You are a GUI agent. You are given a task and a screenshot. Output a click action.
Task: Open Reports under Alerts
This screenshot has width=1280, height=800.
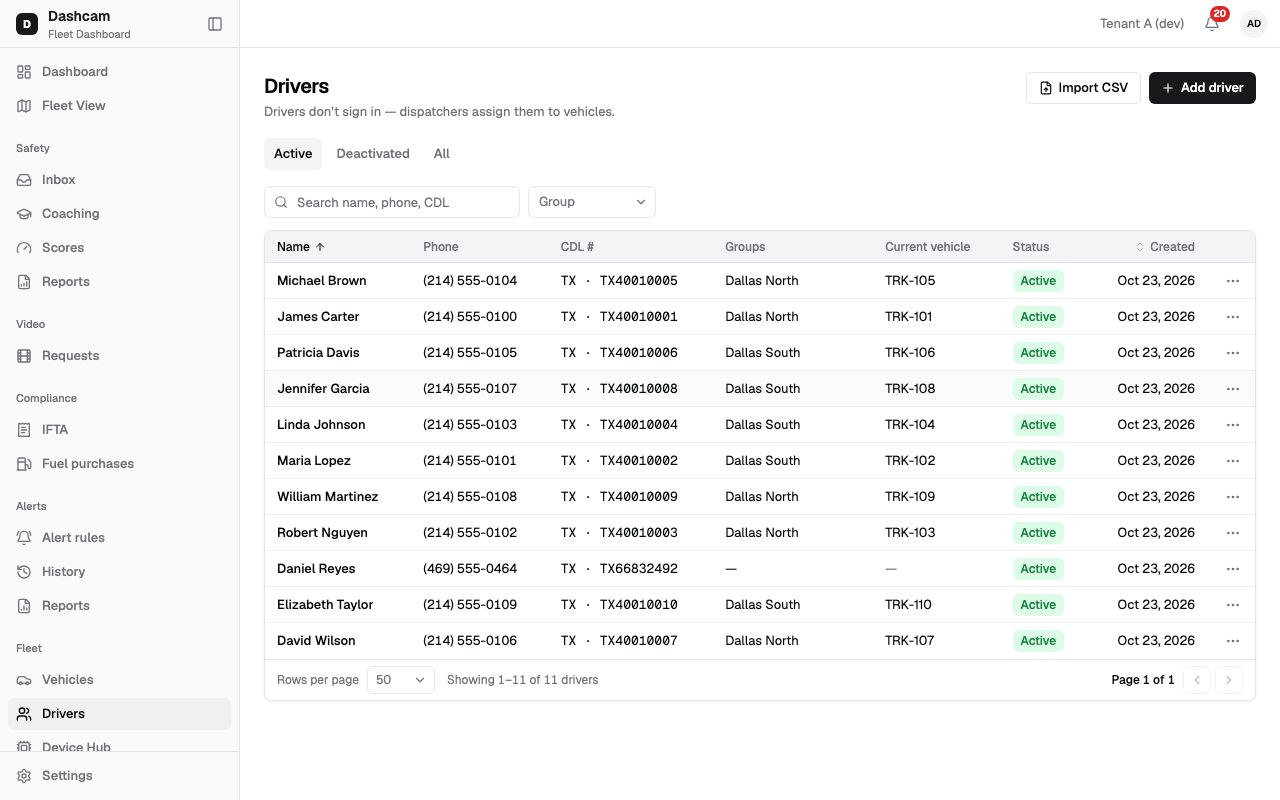[x=119, y=606]
